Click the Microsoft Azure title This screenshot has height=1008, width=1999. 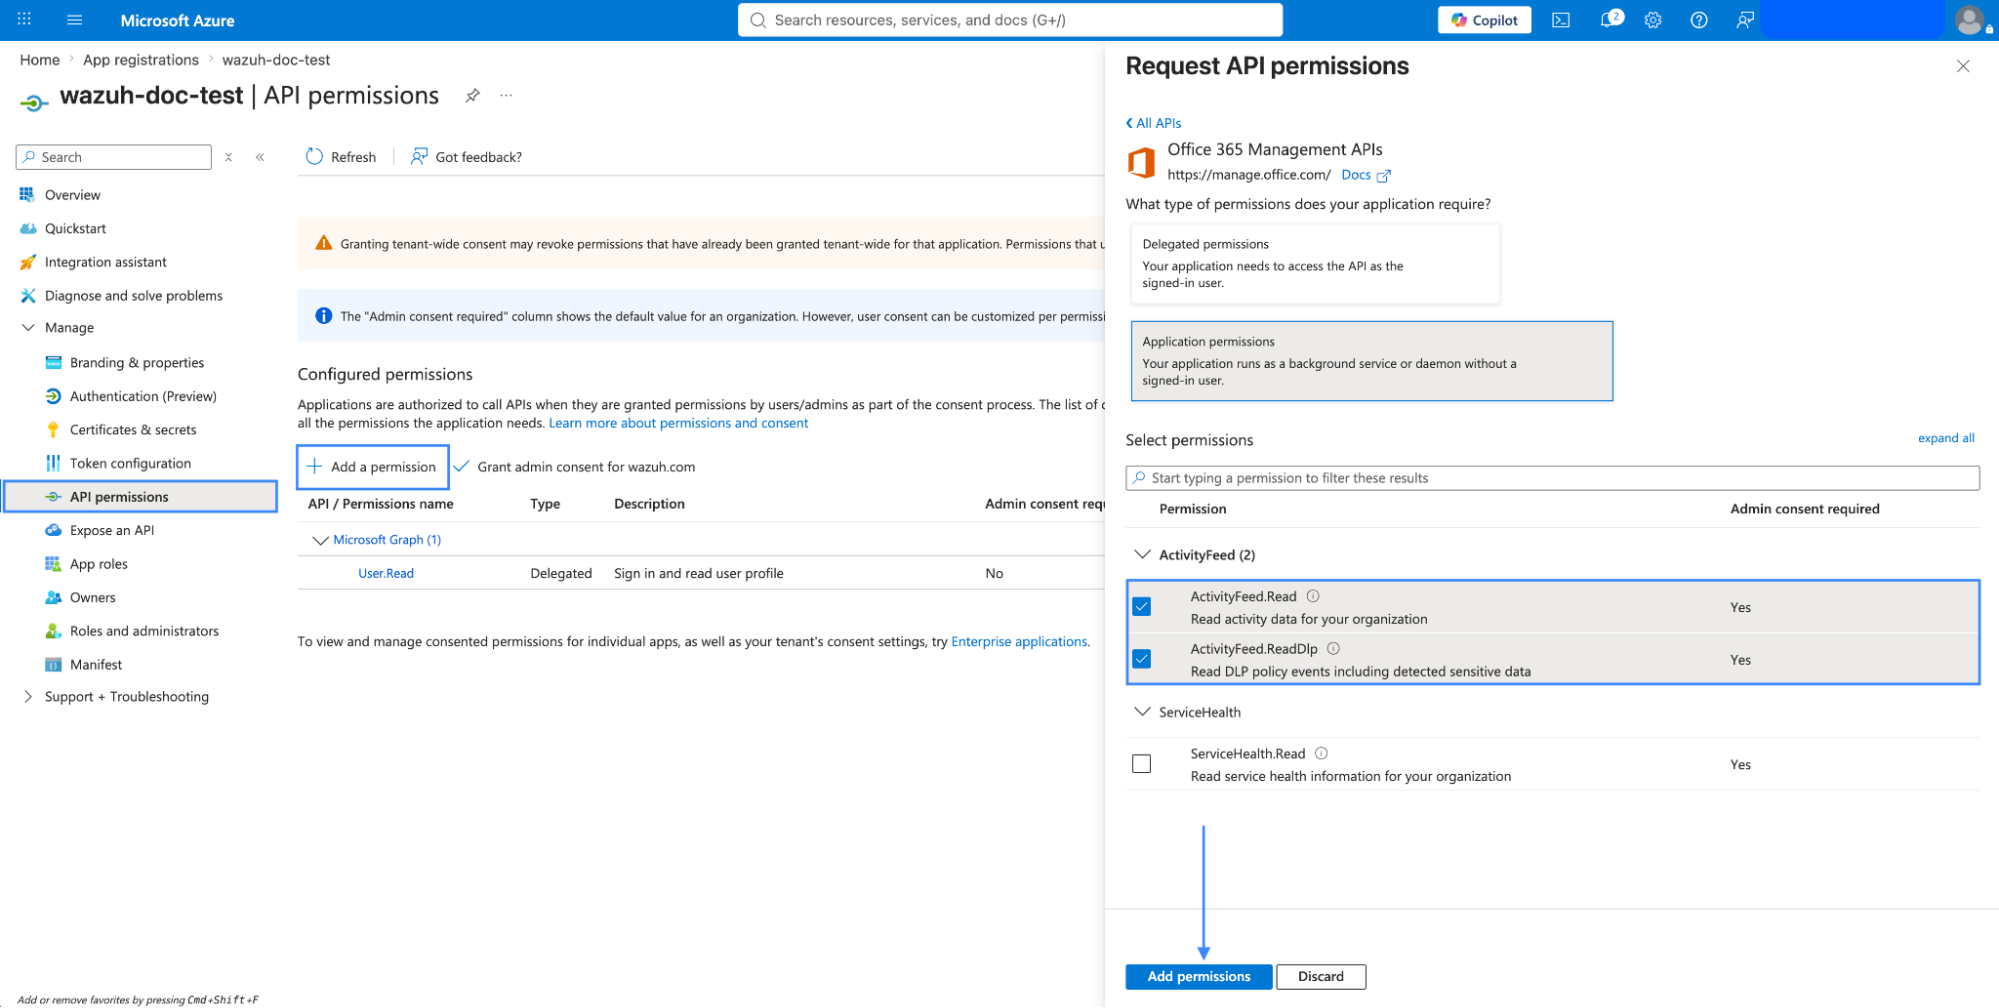pyautogui.click(x=177, y=20)
